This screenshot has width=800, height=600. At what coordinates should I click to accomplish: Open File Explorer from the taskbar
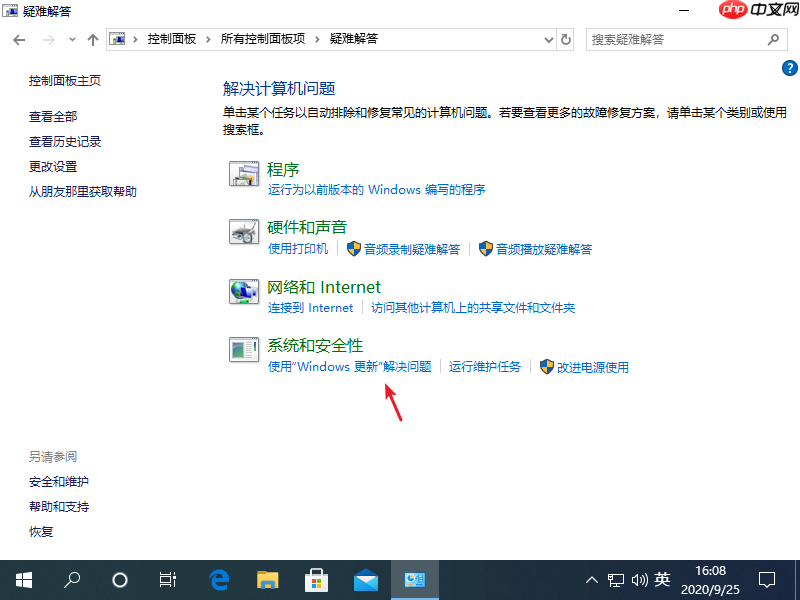click(x=267, y=580)
